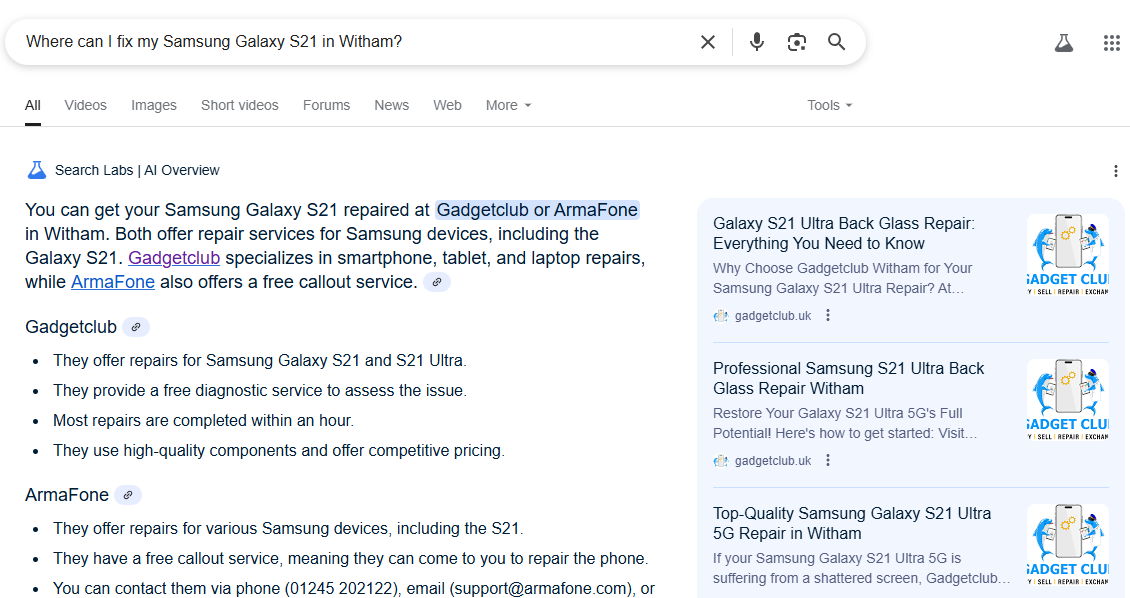Click bullet 'repairs for various Samsung devices'
Image resolution: width=1130 pixels, height=598 pixels.
point(288,528)
